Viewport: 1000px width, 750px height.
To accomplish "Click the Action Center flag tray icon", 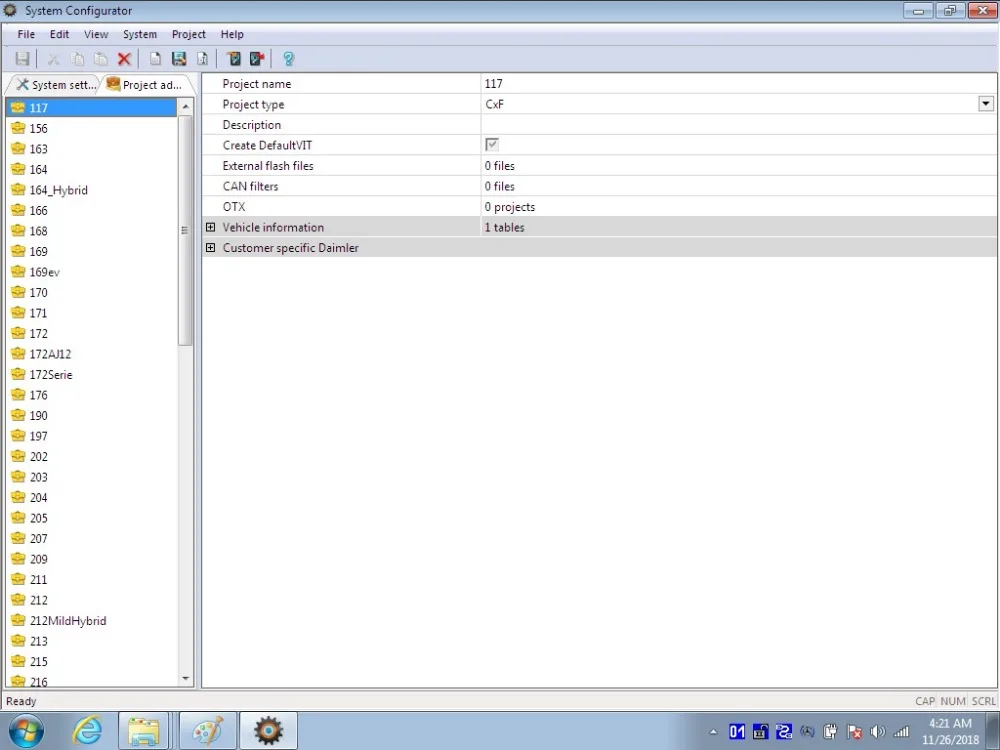I will (x=855, y=732).
